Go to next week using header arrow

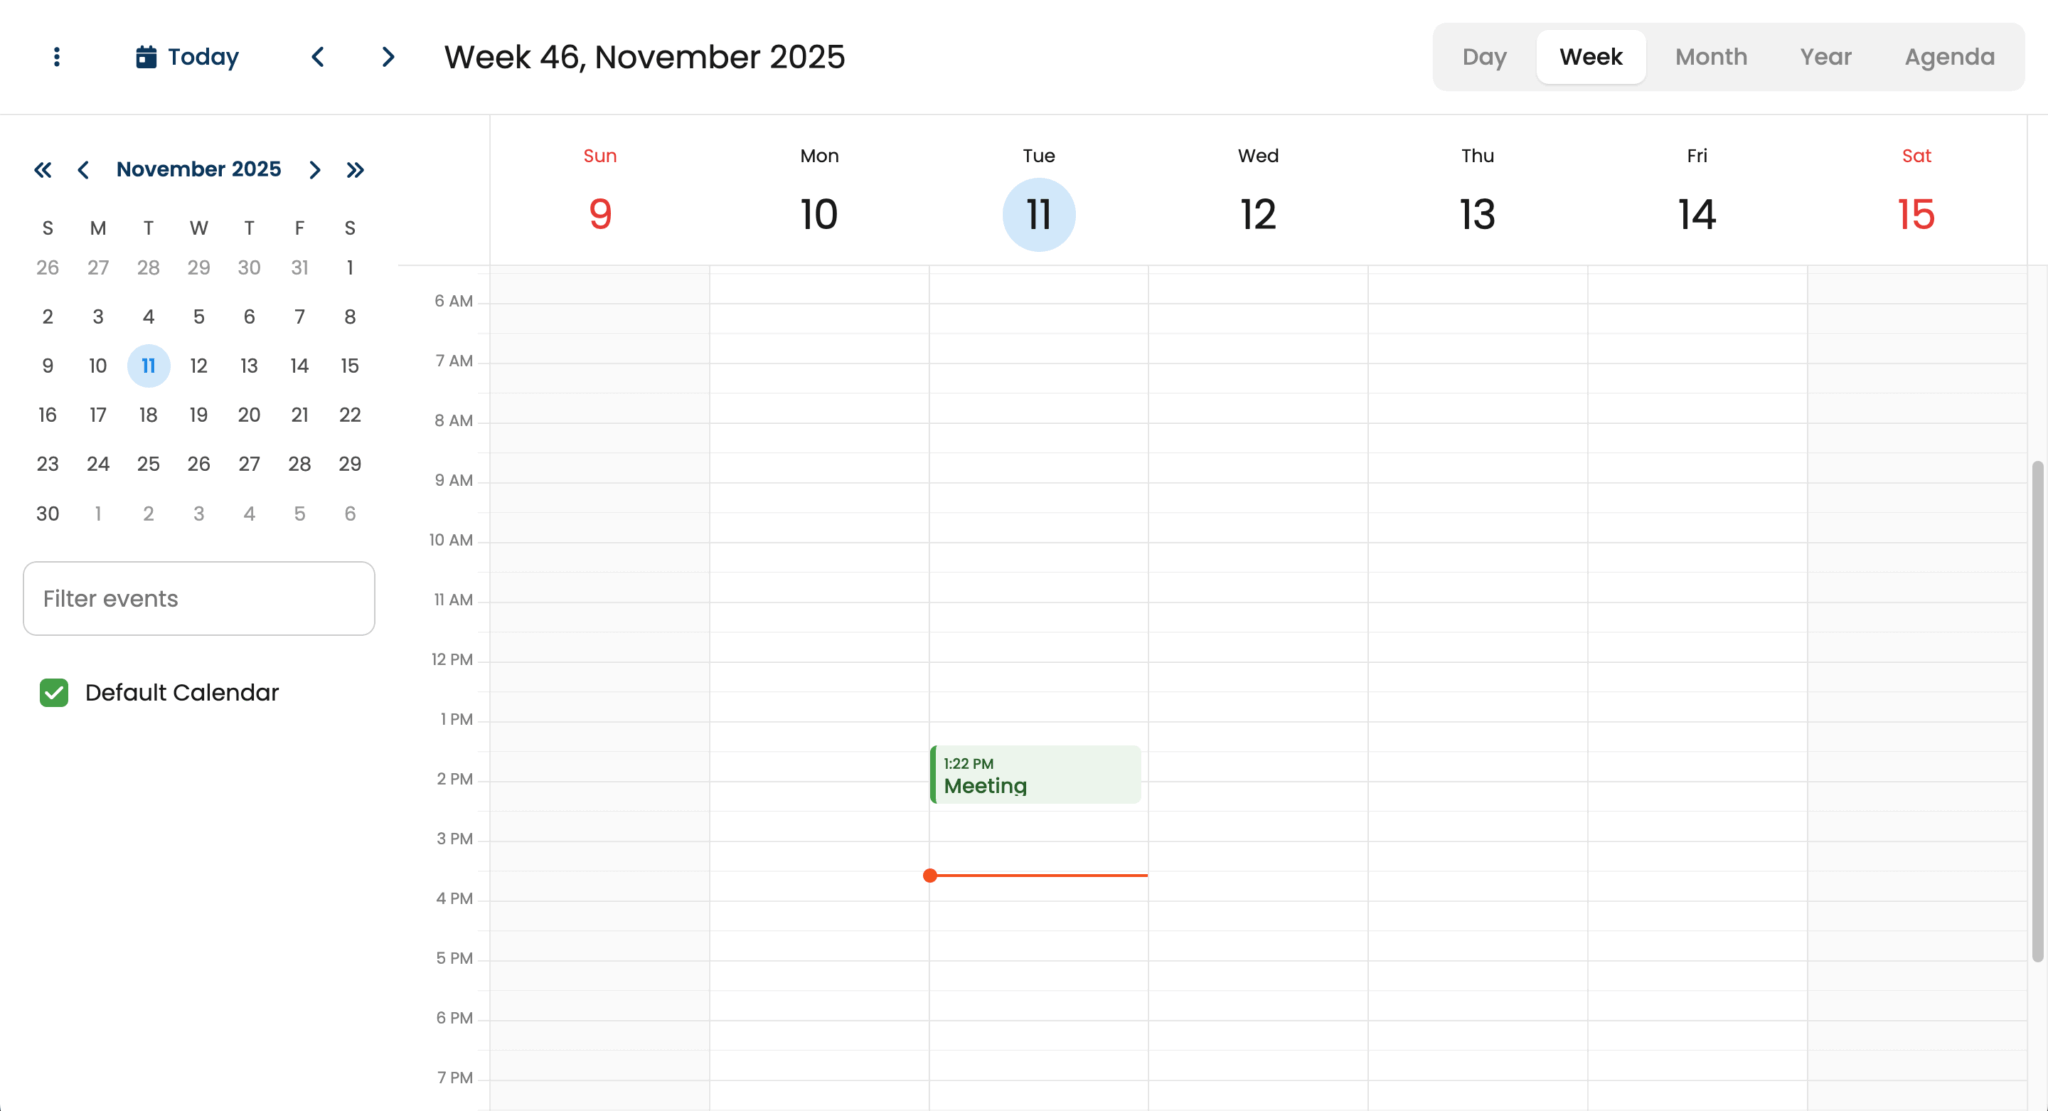pos(388,57)
